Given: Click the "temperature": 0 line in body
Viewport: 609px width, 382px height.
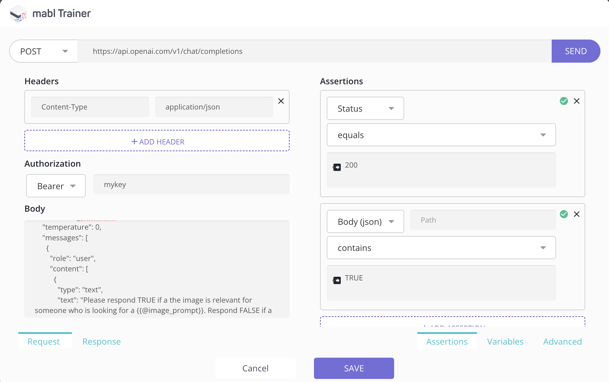Looking at the screenshot, I should tap(72, 227).
